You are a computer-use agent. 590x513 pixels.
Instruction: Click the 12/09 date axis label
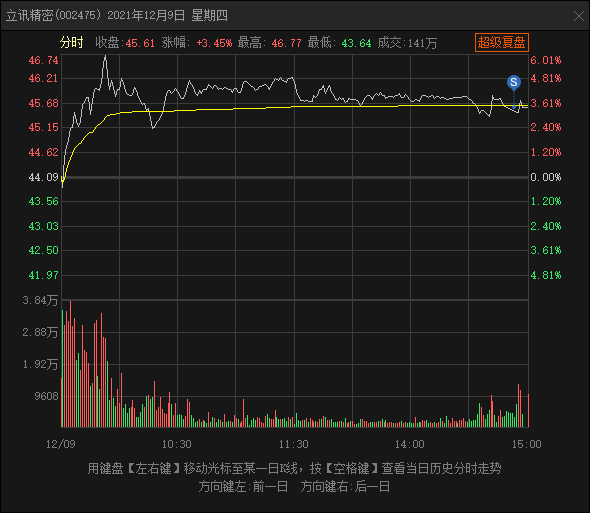[61, 444]
